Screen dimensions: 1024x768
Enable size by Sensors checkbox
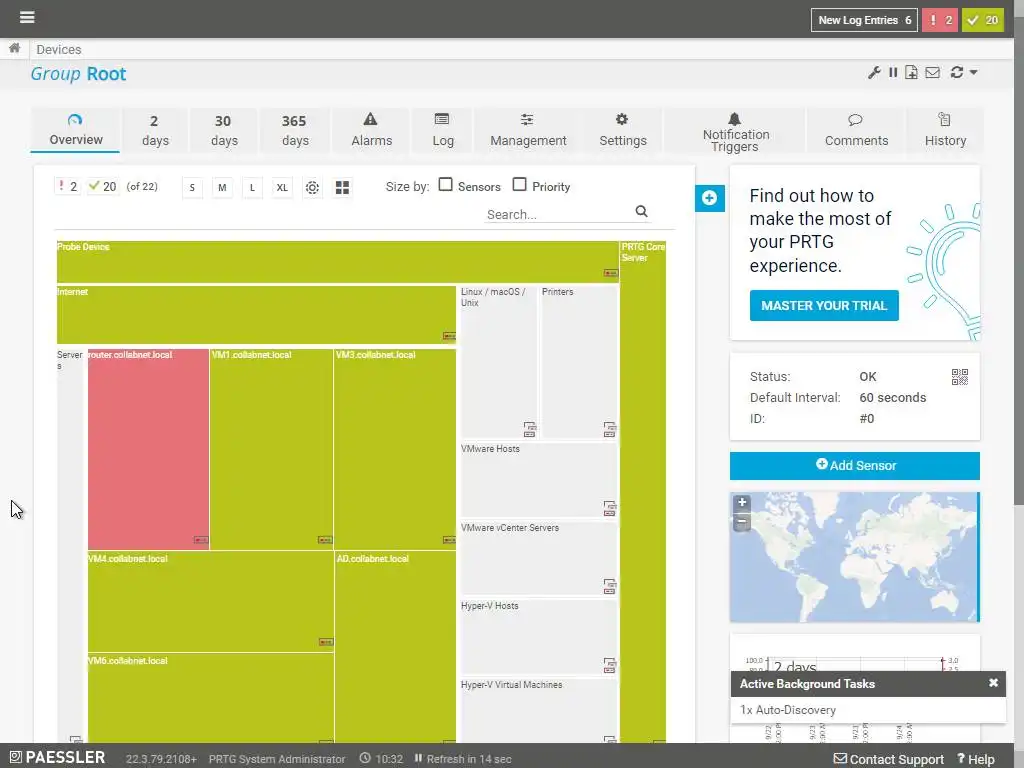pyautogui.click(x=445, y=185)
